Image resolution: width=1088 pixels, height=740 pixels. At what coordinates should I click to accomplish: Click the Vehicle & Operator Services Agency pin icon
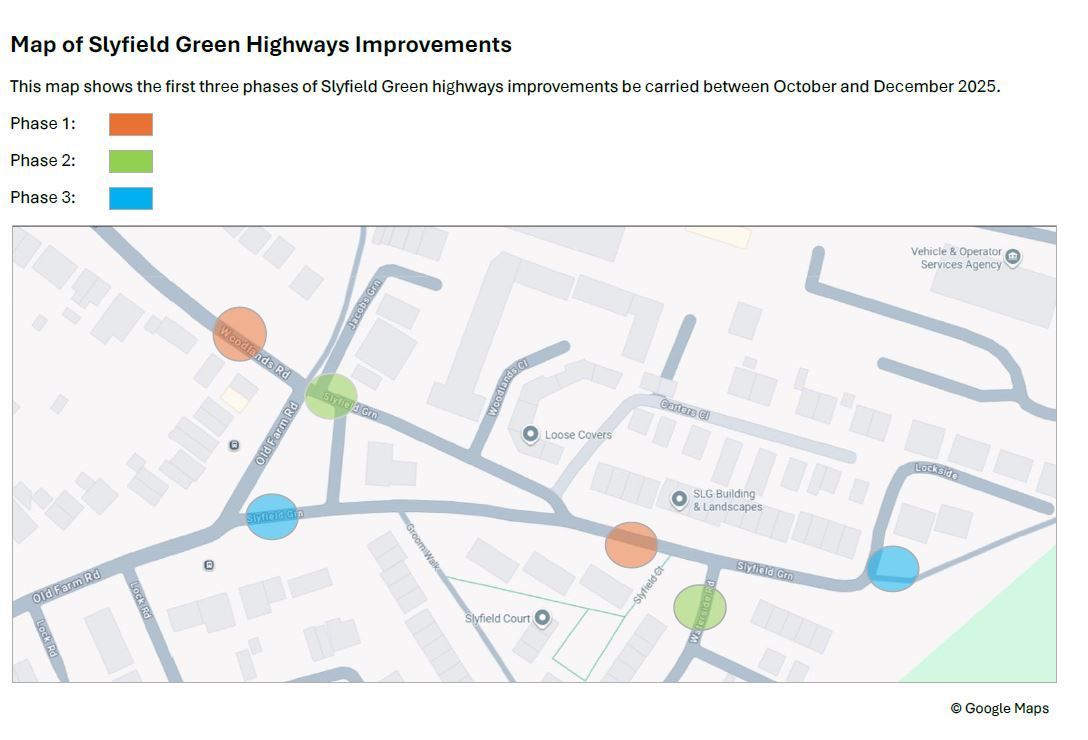[x=1013, y=258]
